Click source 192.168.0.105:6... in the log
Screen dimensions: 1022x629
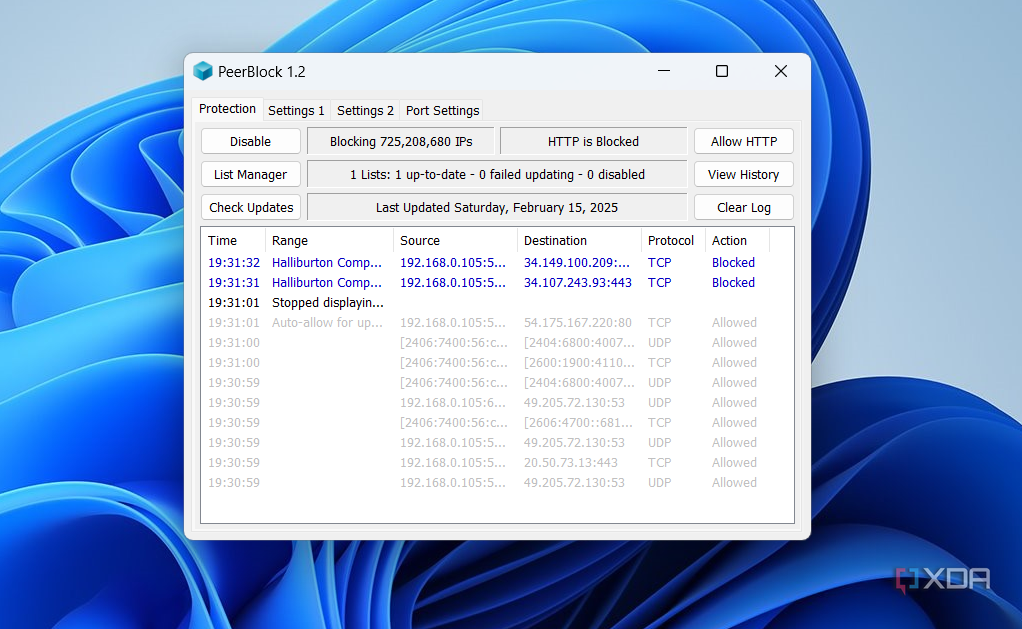click(x=452, y=403)
